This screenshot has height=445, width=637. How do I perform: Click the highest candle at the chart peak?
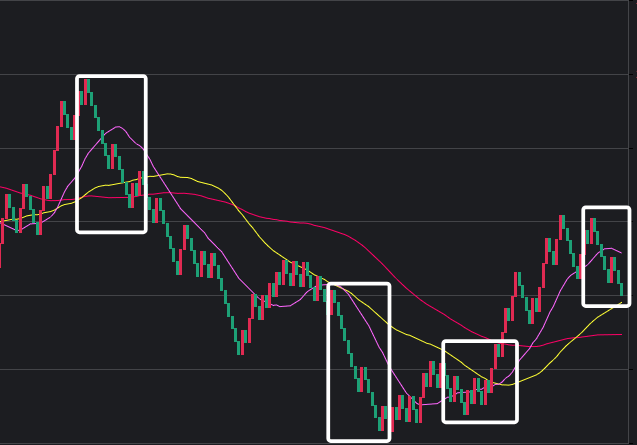[87, 91]
